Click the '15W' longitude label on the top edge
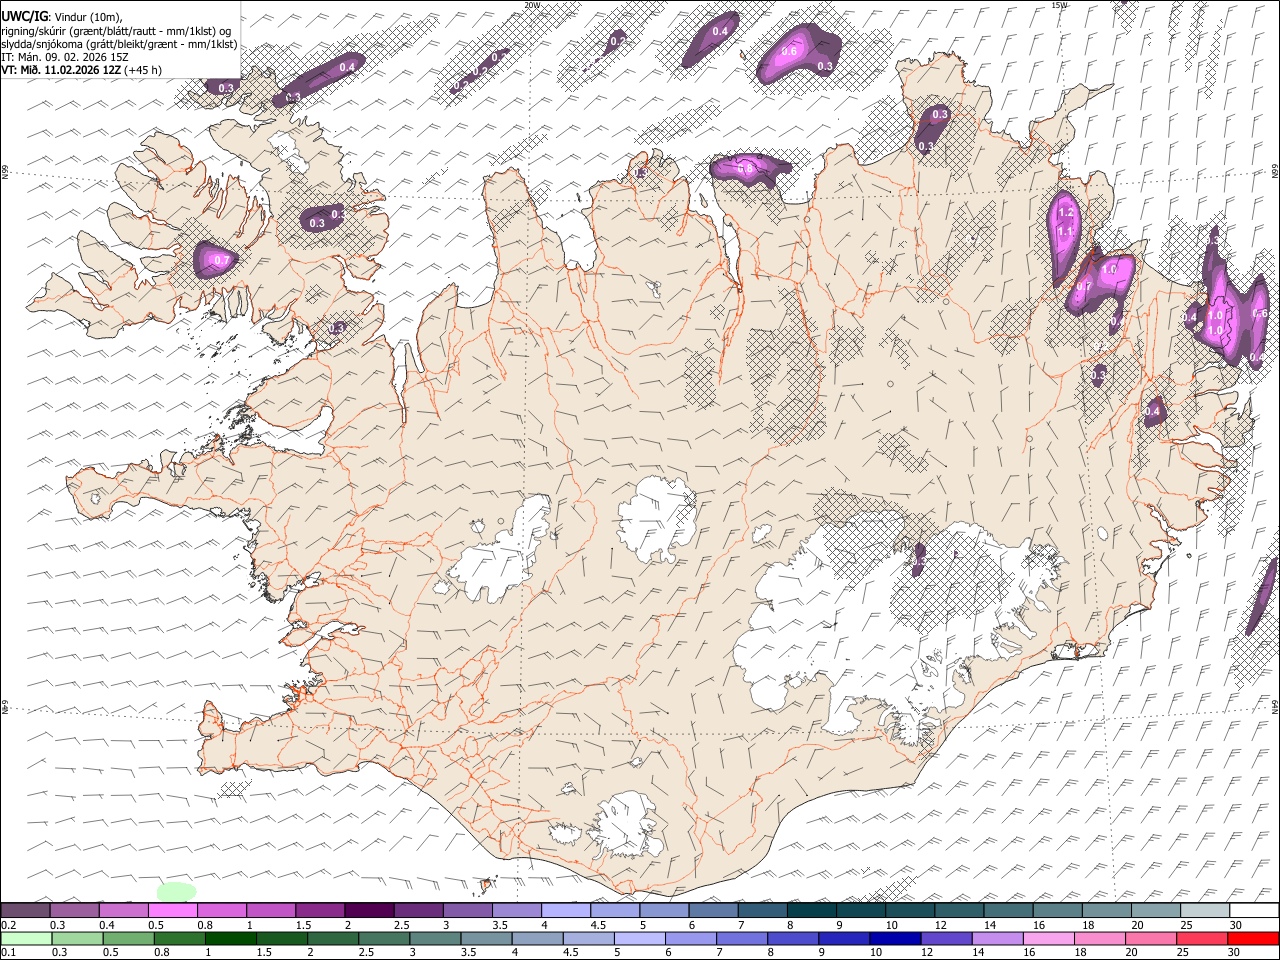 [x=1059, y=5]
